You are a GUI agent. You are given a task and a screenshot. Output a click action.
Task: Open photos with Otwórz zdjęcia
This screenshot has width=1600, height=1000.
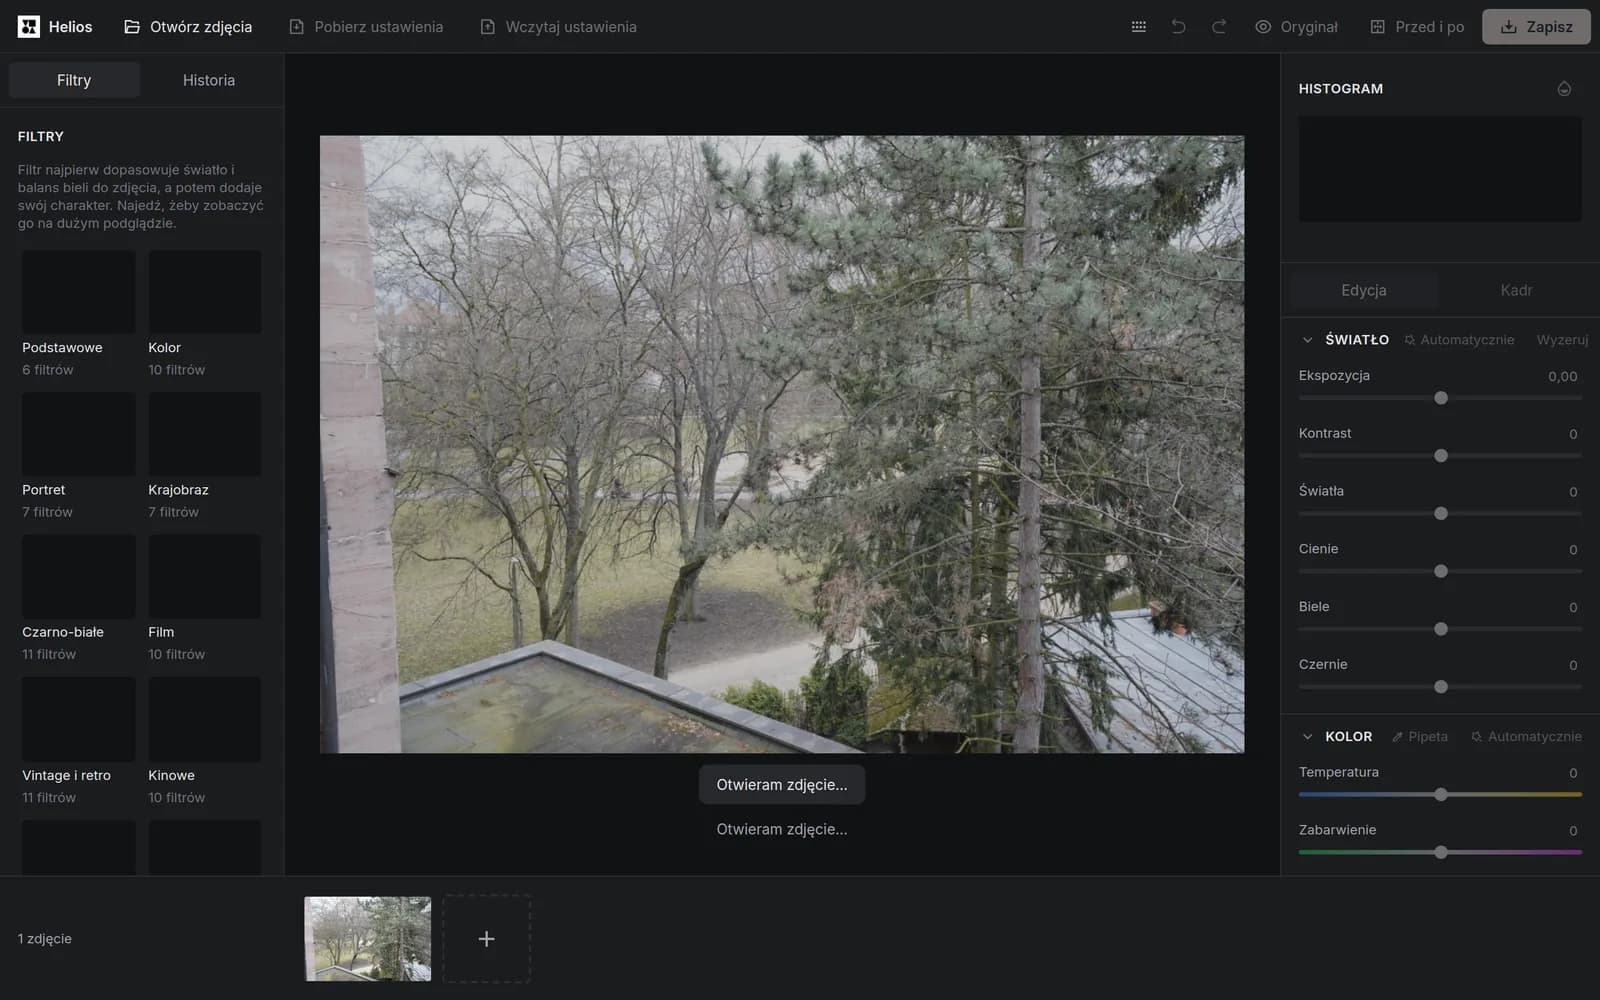[x=188, y=27]
